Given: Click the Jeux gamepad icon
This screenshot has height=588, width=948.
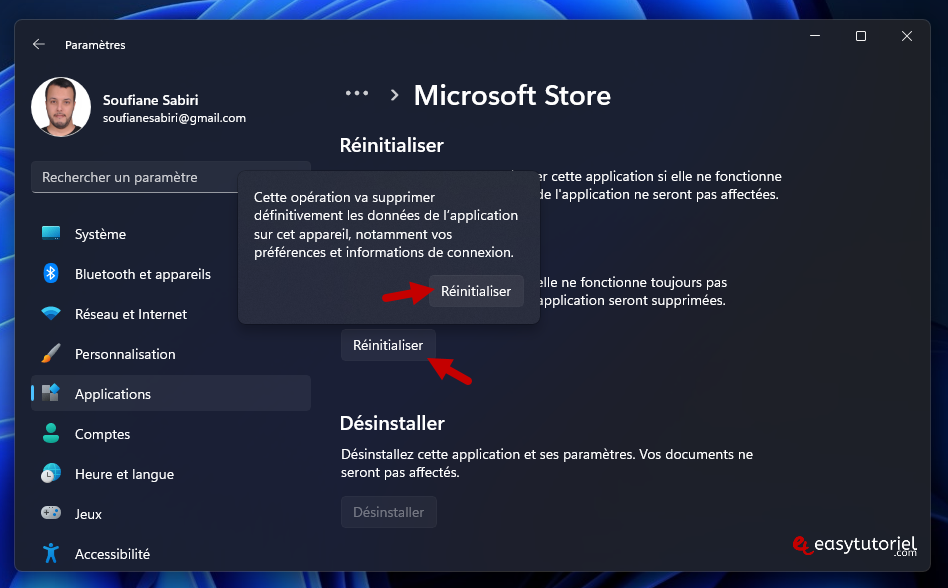Looking at the screenshot, I should coord(51,513).
